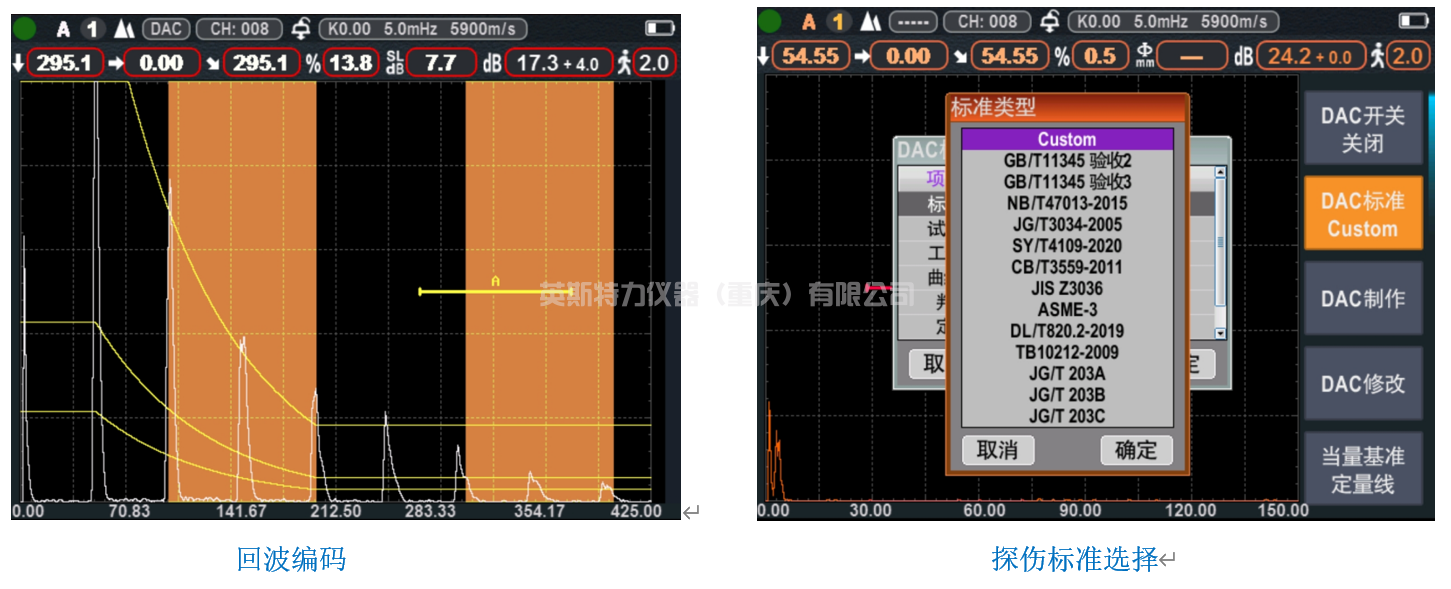The image size is (1451, 589).
Task: Click the 17.3 + 4.0 dB gain field
Action: point(557,63)
